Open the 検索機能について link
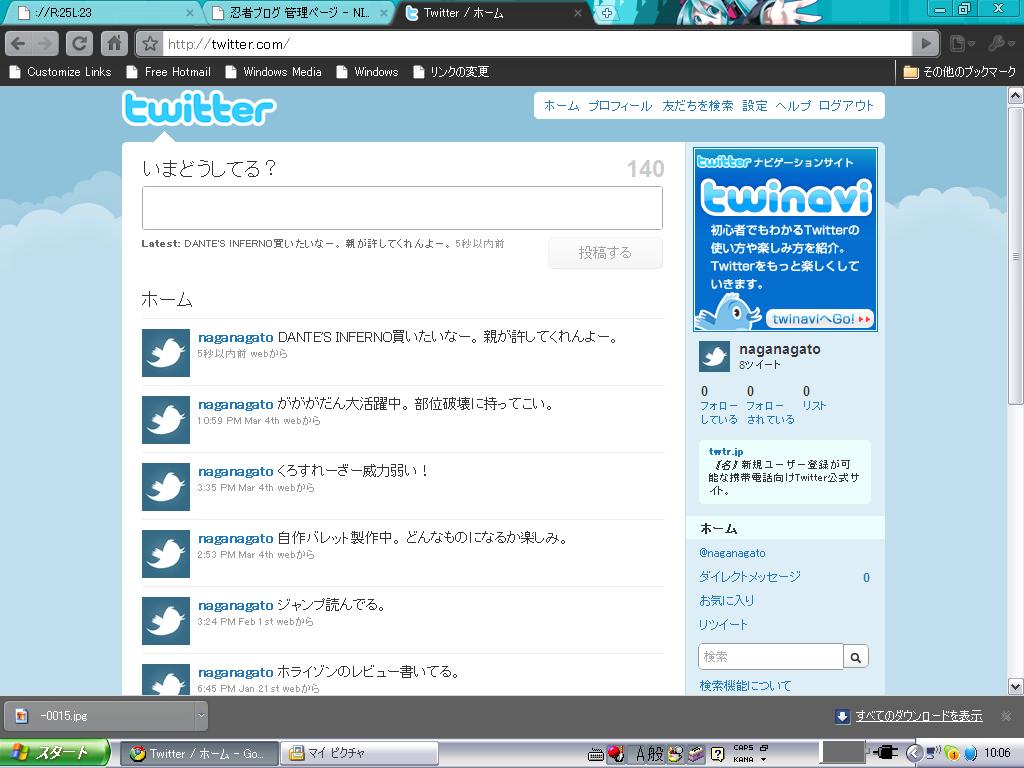 point(745,685)
